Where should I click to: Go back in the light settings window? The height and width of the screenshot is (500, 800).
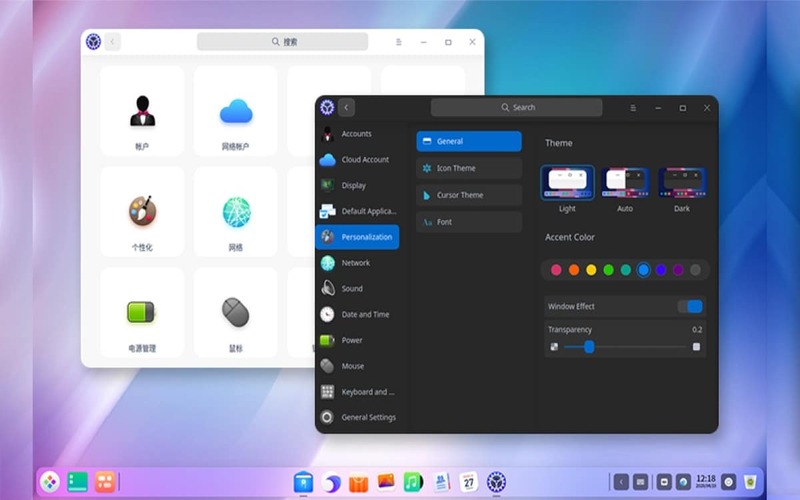112,41
